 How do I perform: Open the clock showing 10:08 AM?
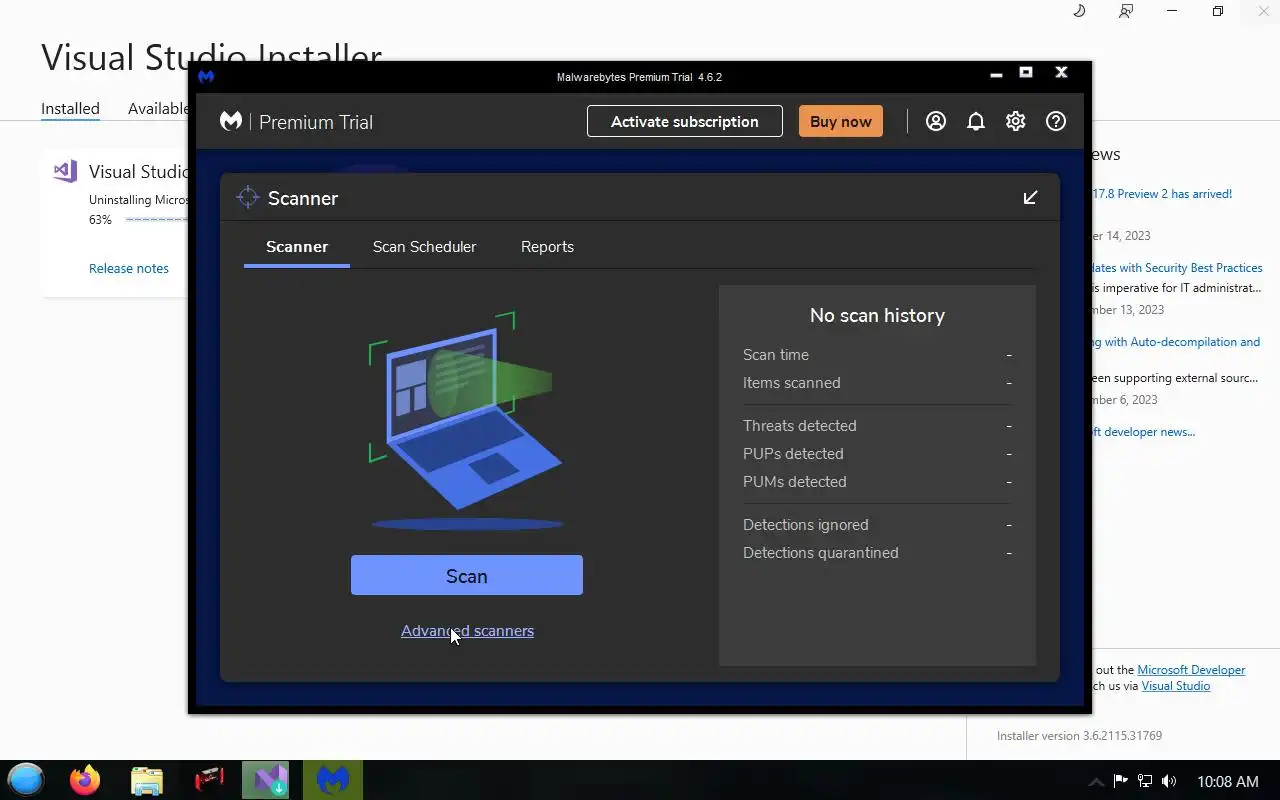1228,781
